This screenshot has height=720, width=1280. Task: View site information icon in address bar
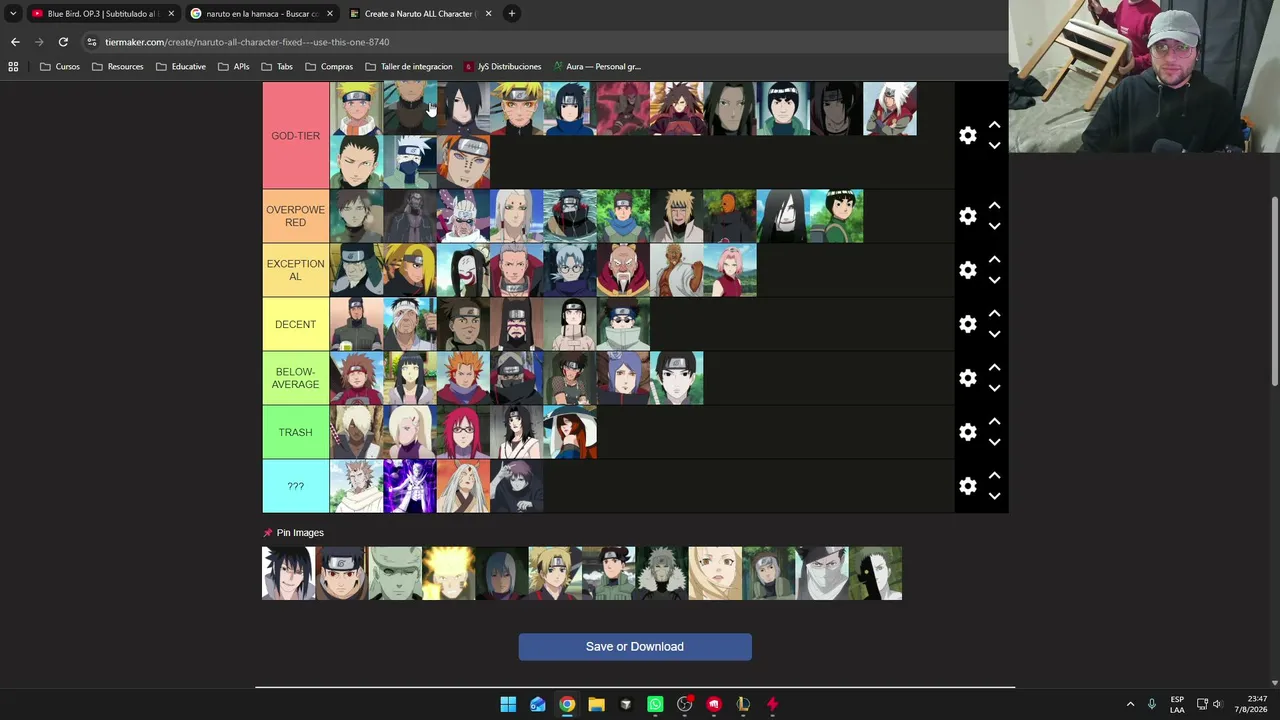92,42
